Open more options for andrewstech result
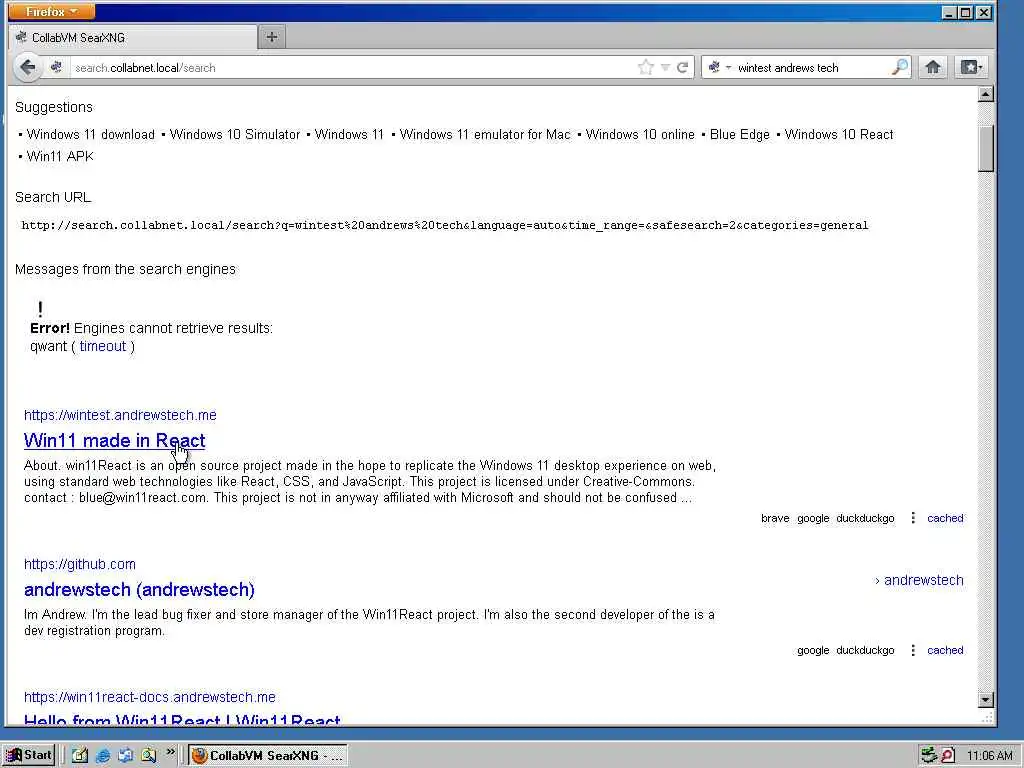Screen dimensions: 1024x768 pyautogui.click(x=912, y=650)
